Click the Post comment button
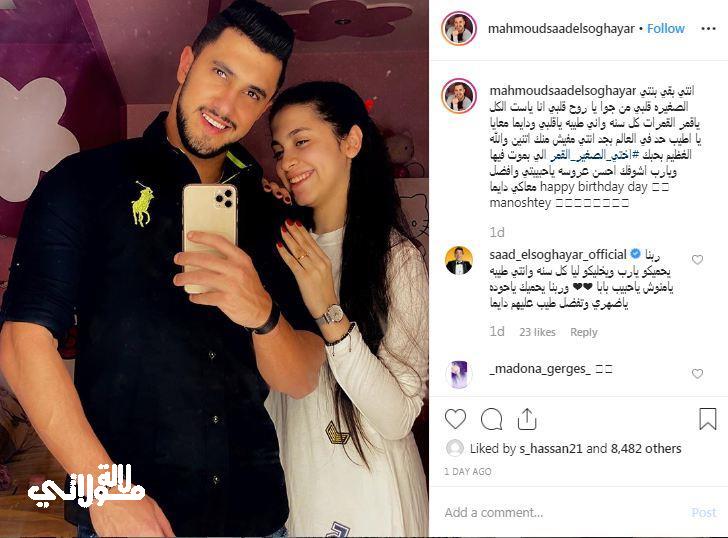The height and width of the screenshot is (538, 728). pyautogui.click(x=704, y=512)
